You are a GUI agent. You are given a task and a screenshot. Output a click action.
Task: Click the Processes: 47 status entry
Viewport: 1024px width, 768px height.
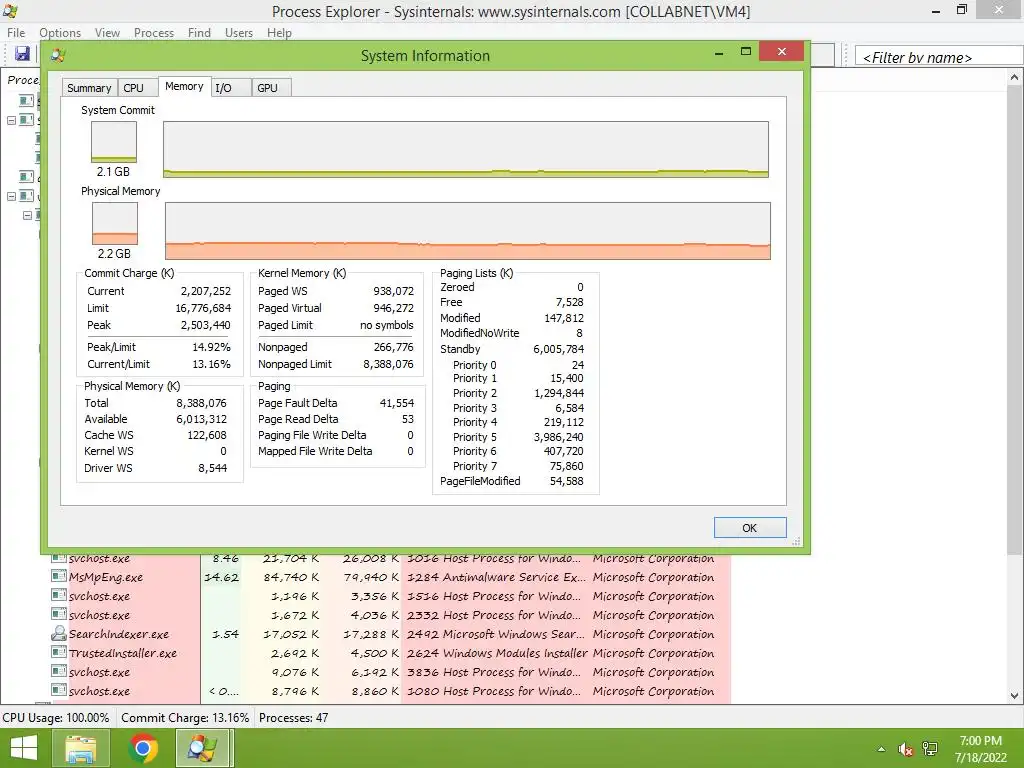[293, 718]
